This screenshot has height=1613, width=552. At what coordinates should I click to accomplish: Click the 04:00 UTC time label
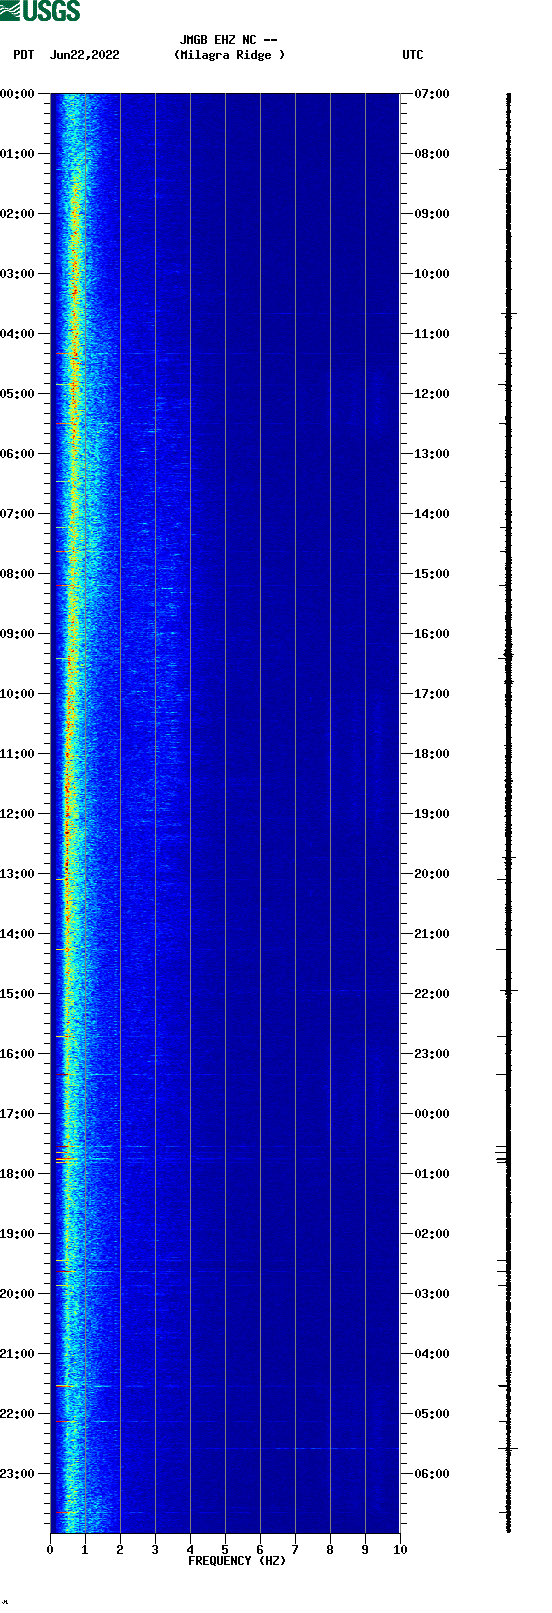tap(432, 1354)
